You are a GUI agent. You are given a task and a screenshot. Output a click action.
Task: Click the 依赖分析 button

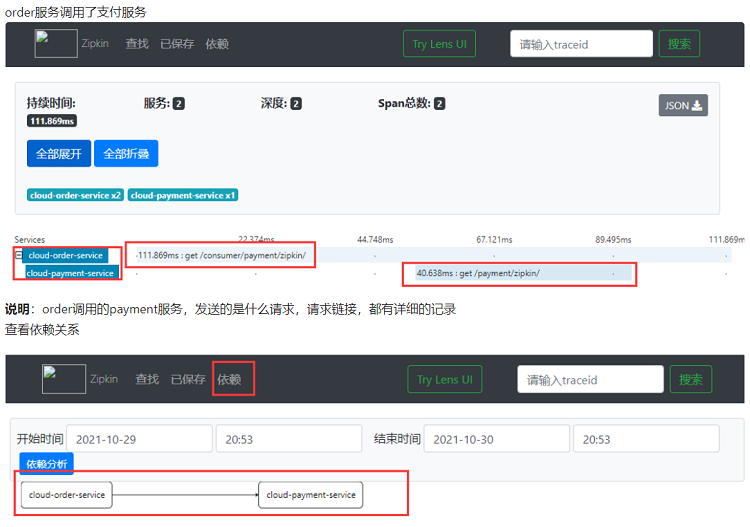pos(46,463)
